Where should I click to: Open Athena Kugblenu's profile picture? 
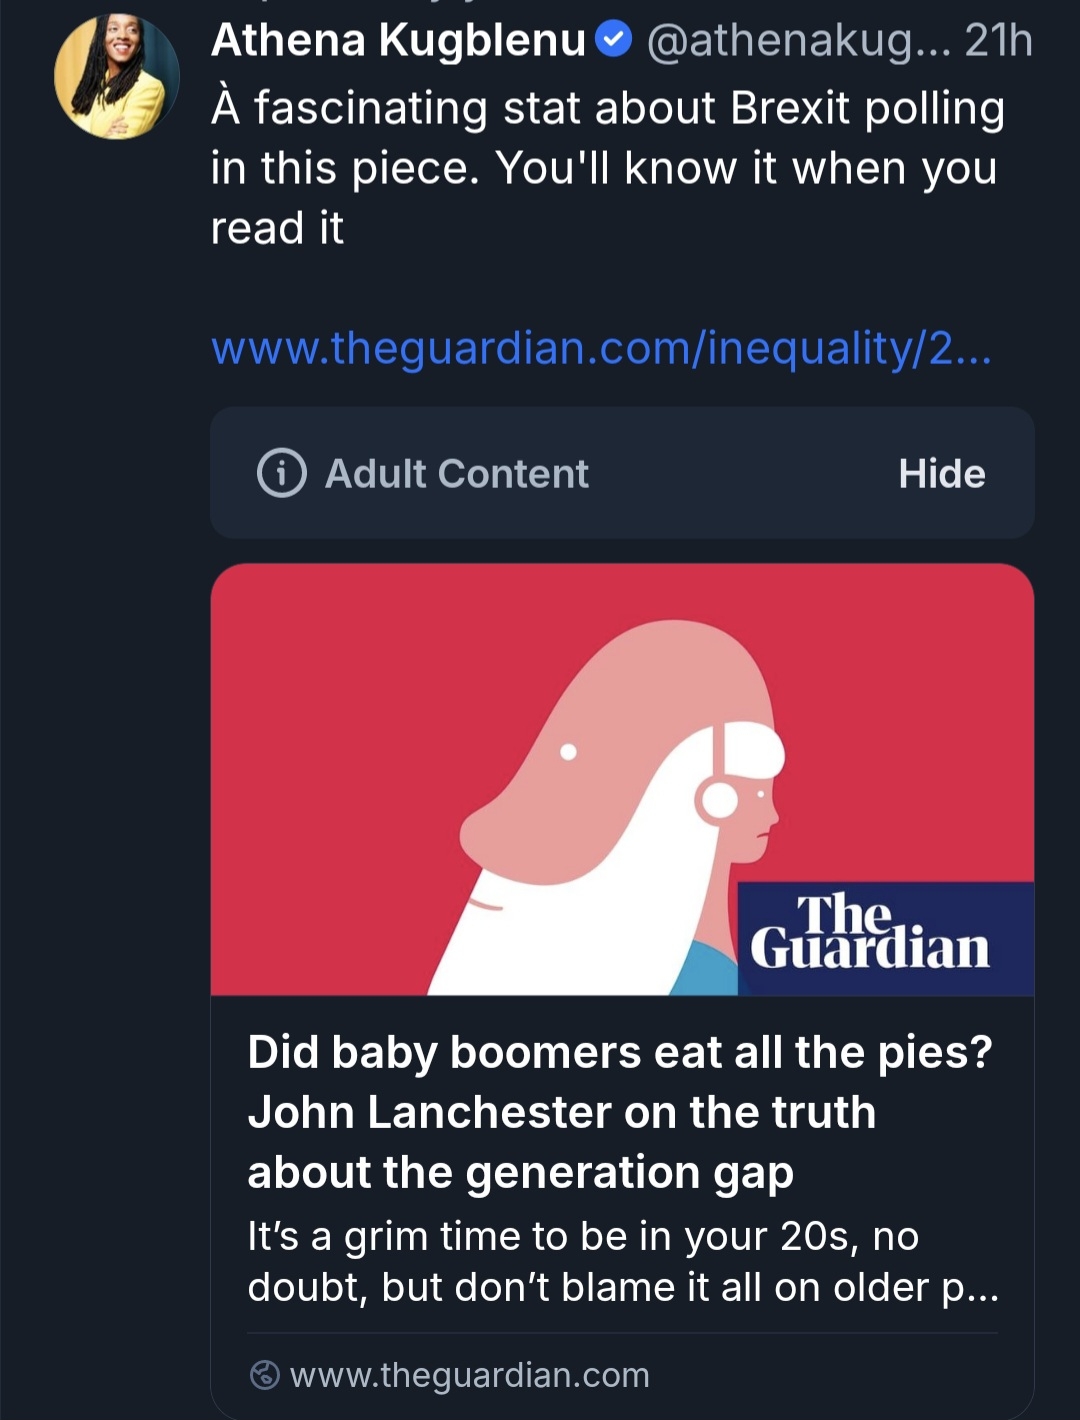(x=117, y=77)
